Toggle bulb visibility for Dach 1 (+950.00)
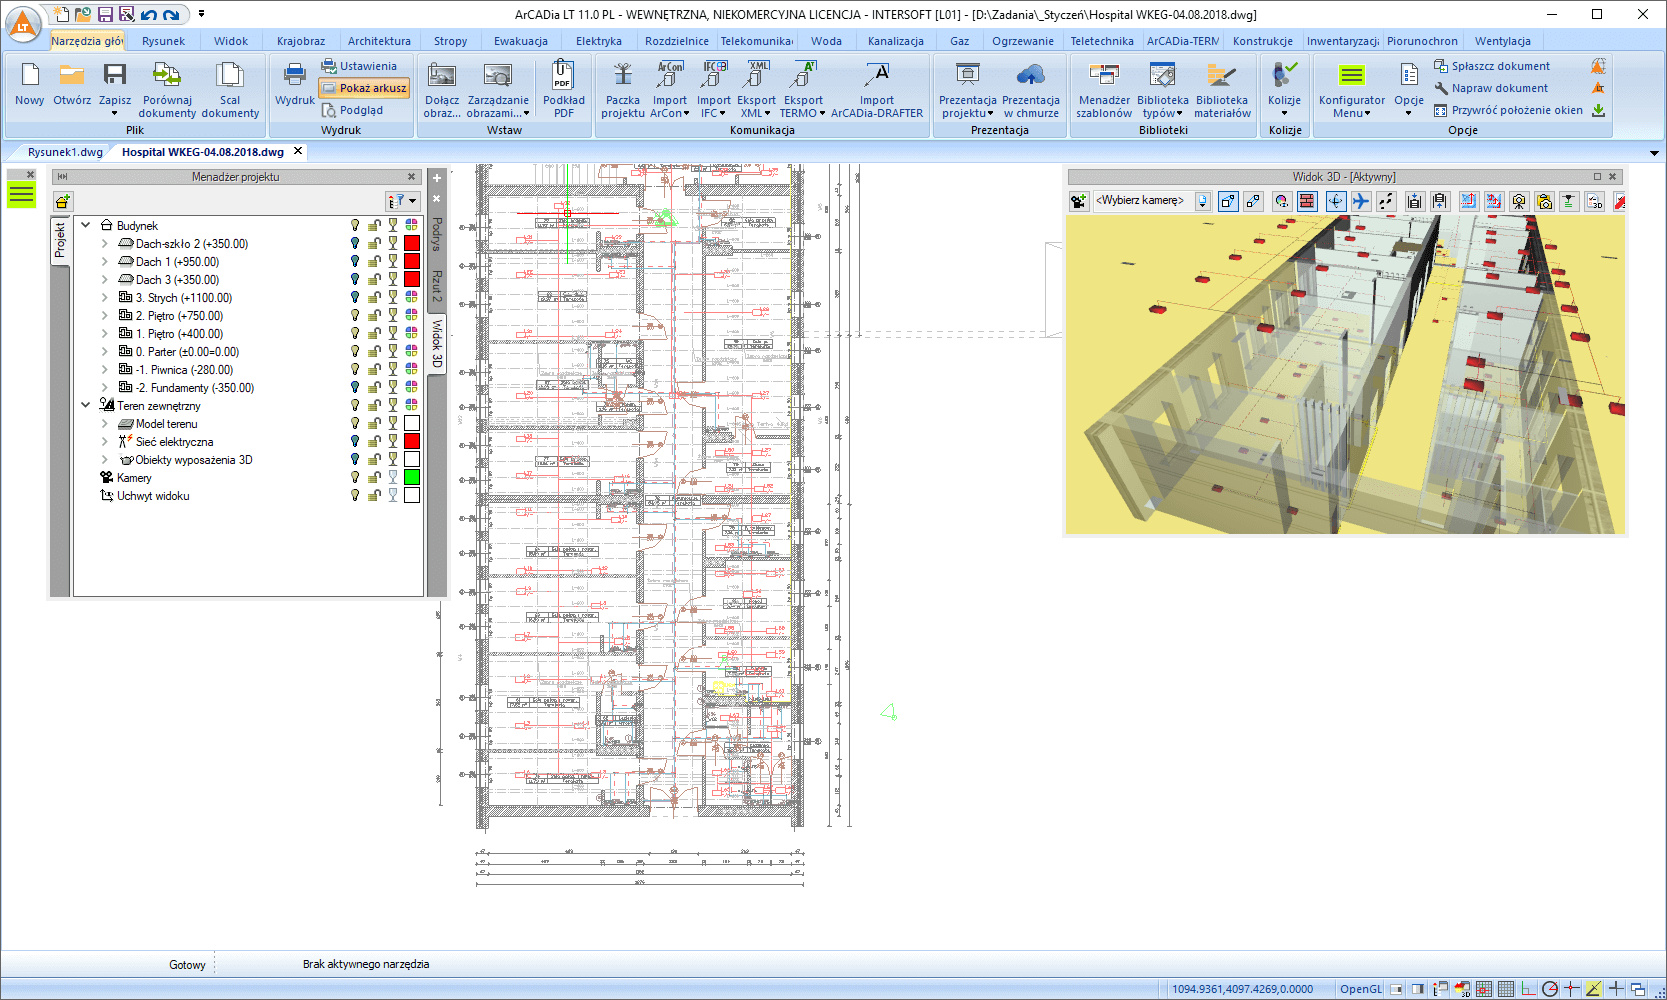 (x=355, y=261)
